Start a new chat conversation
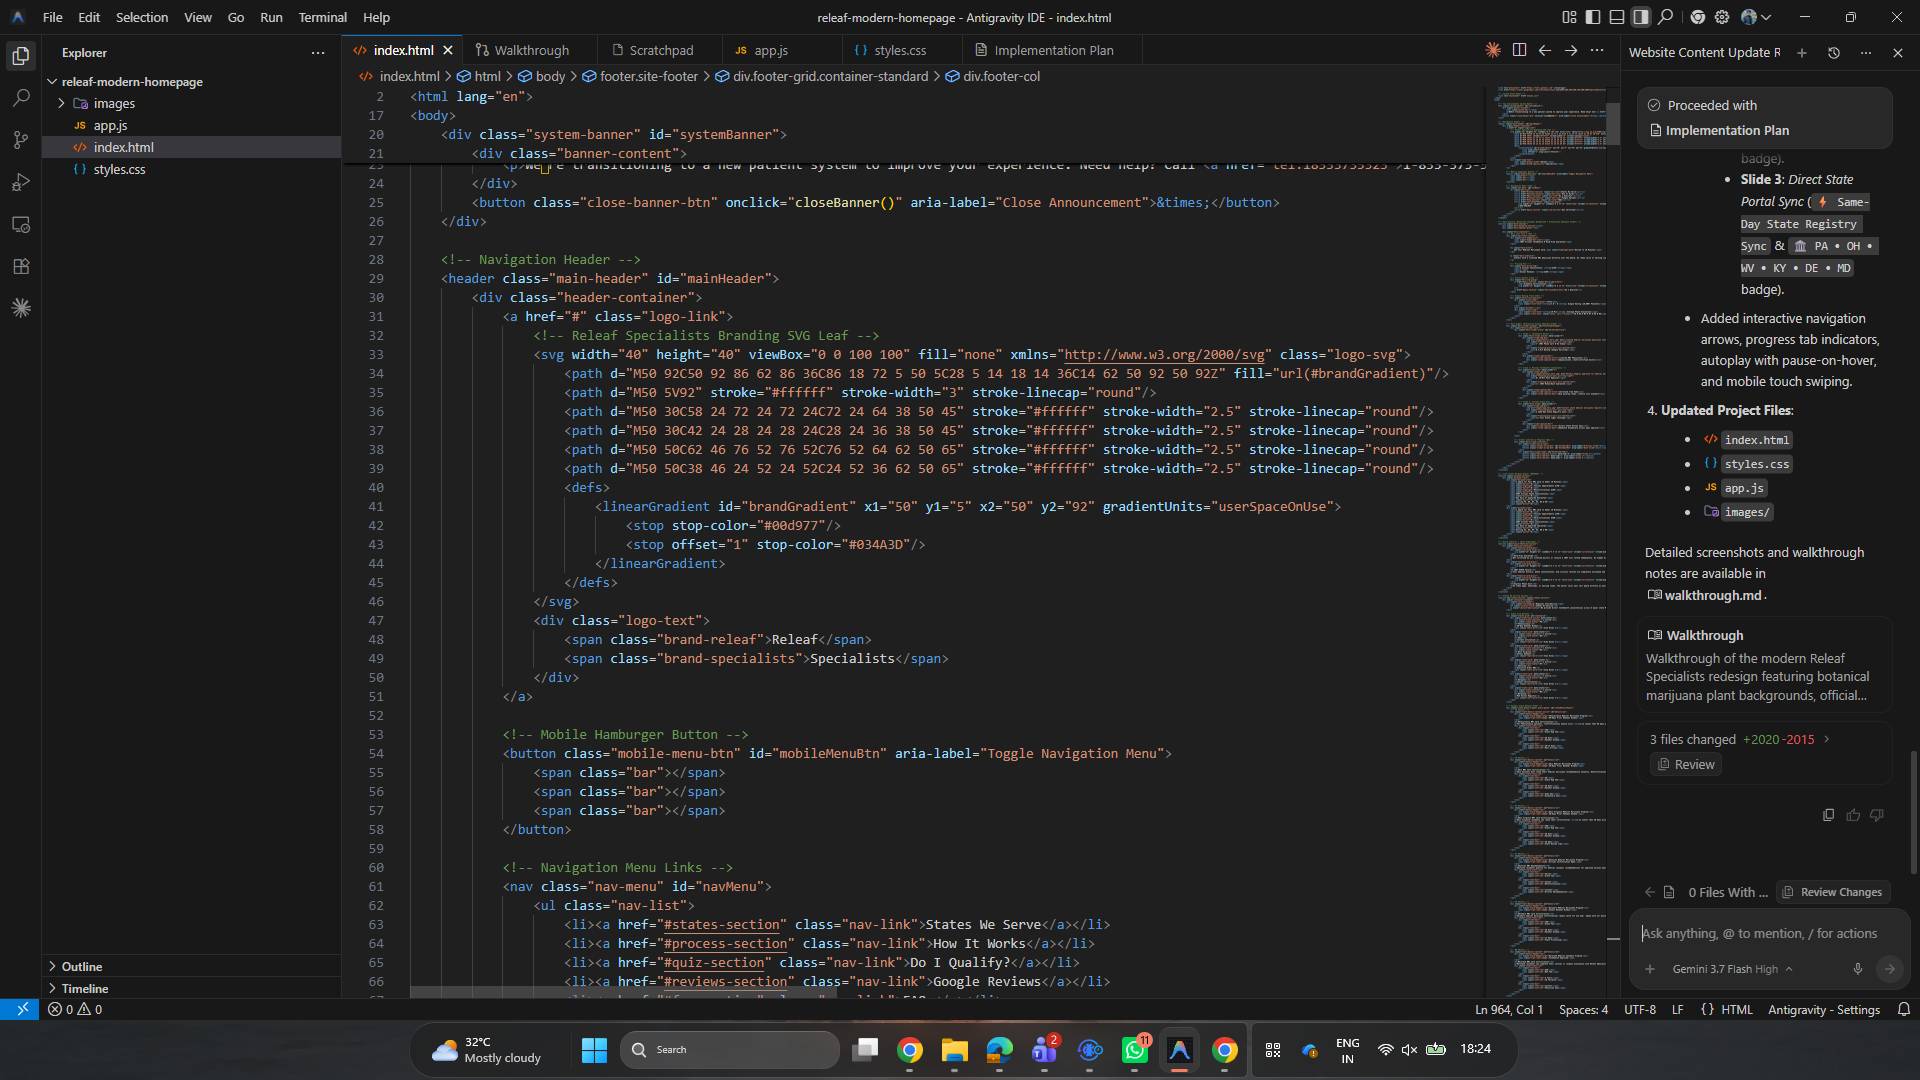Screen dimensions: 1920x1080 coord(1801,53)
